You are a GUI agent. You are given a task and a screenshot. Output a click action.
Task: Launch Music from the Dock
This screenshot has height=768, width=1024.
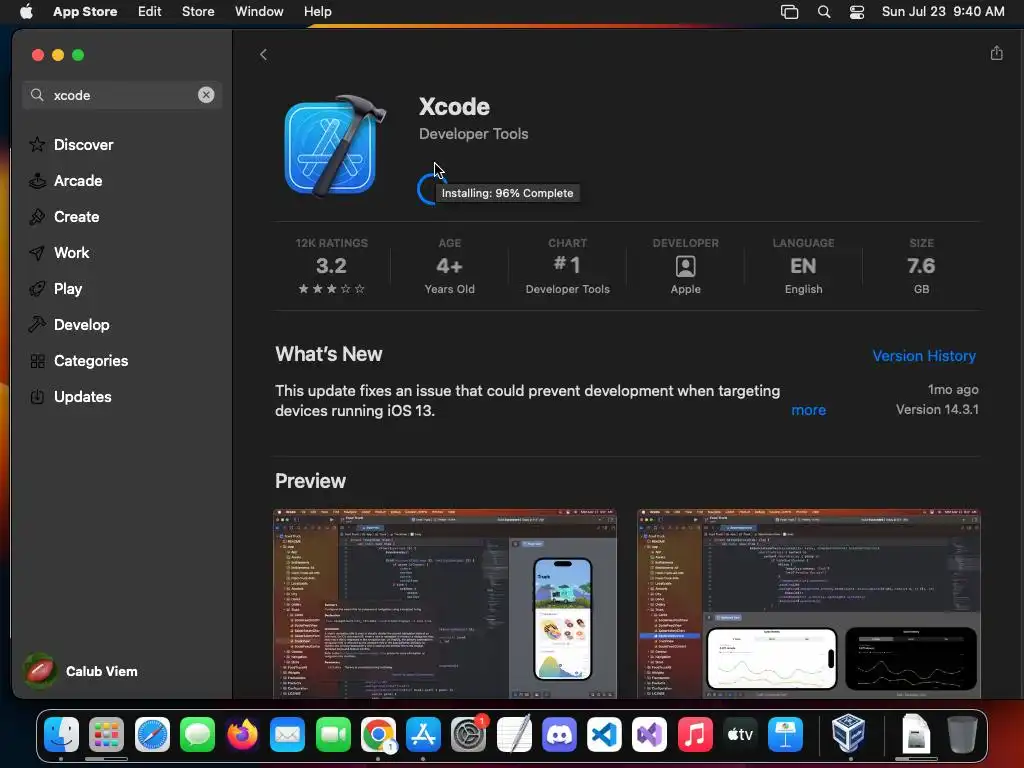pyautogui.click(x=695, y=734)
